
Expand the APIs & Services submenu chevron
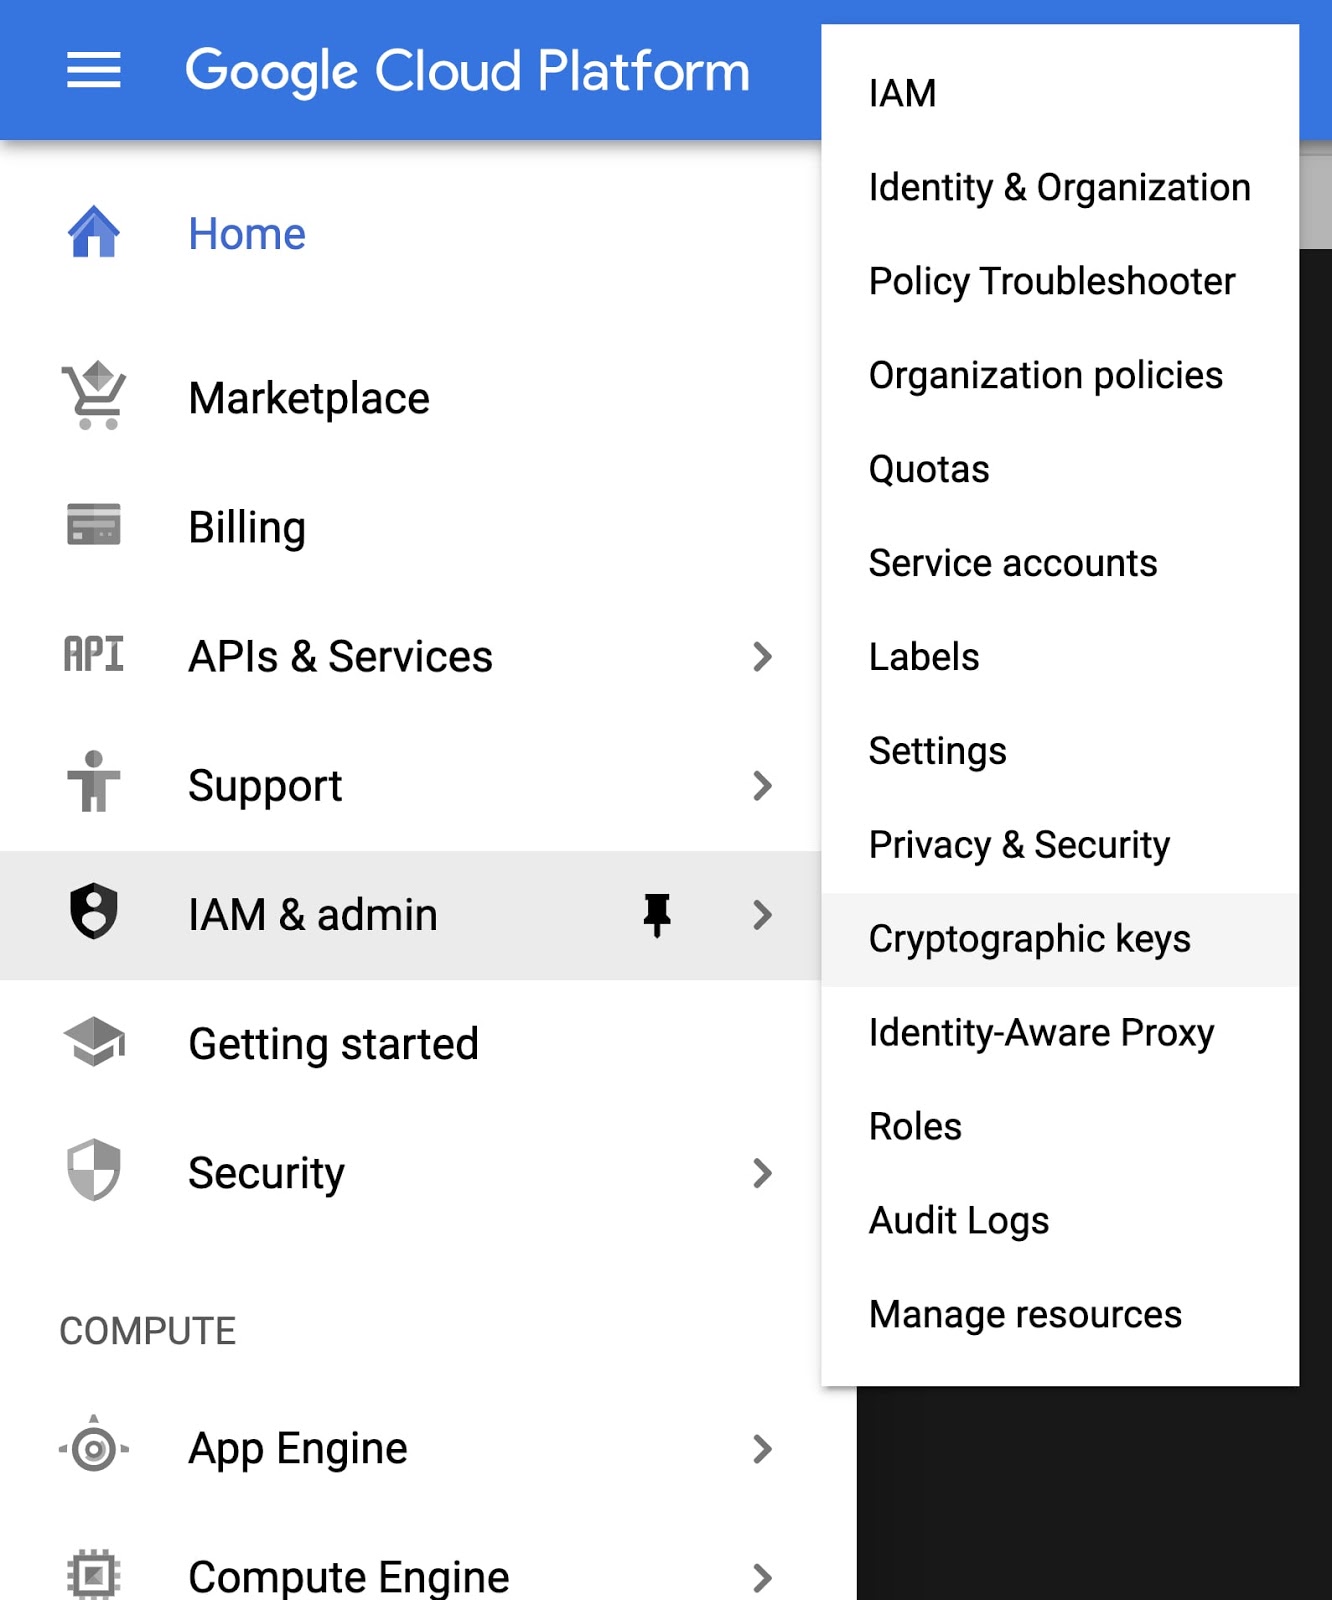point(762,657)
